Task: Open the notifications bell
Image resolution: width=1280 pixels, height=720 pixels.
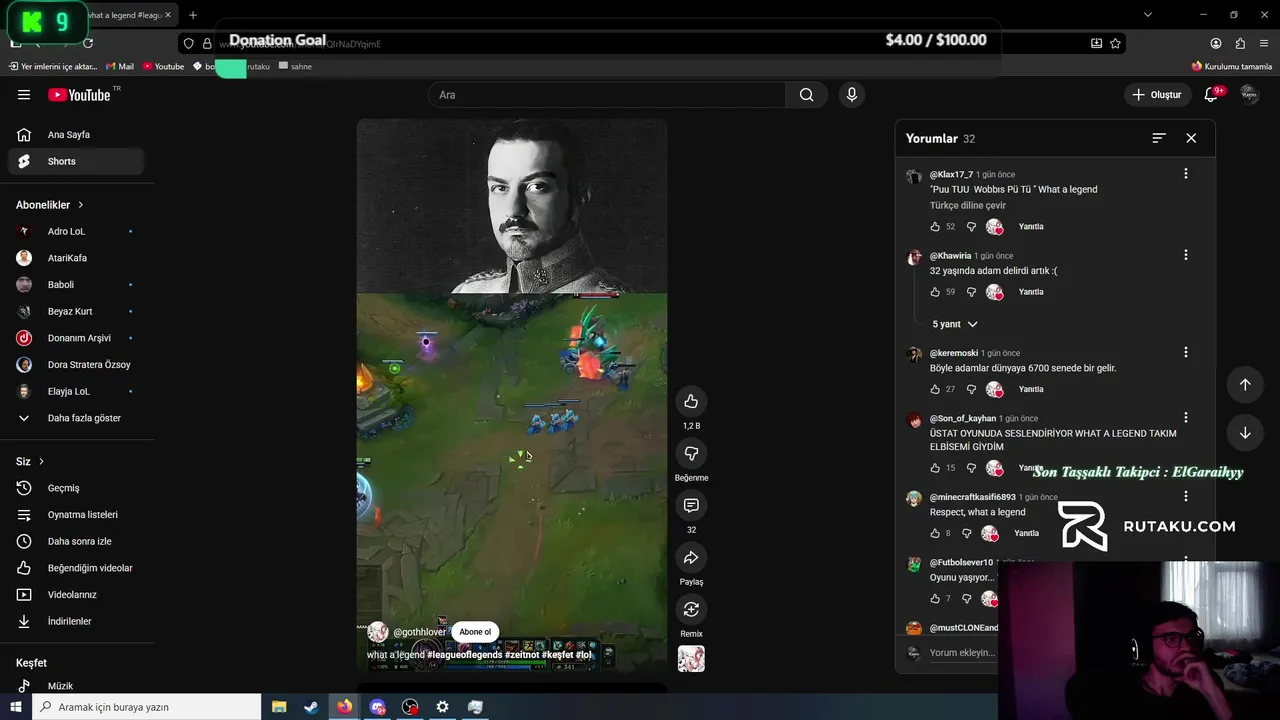Action: click(1211, 95)
